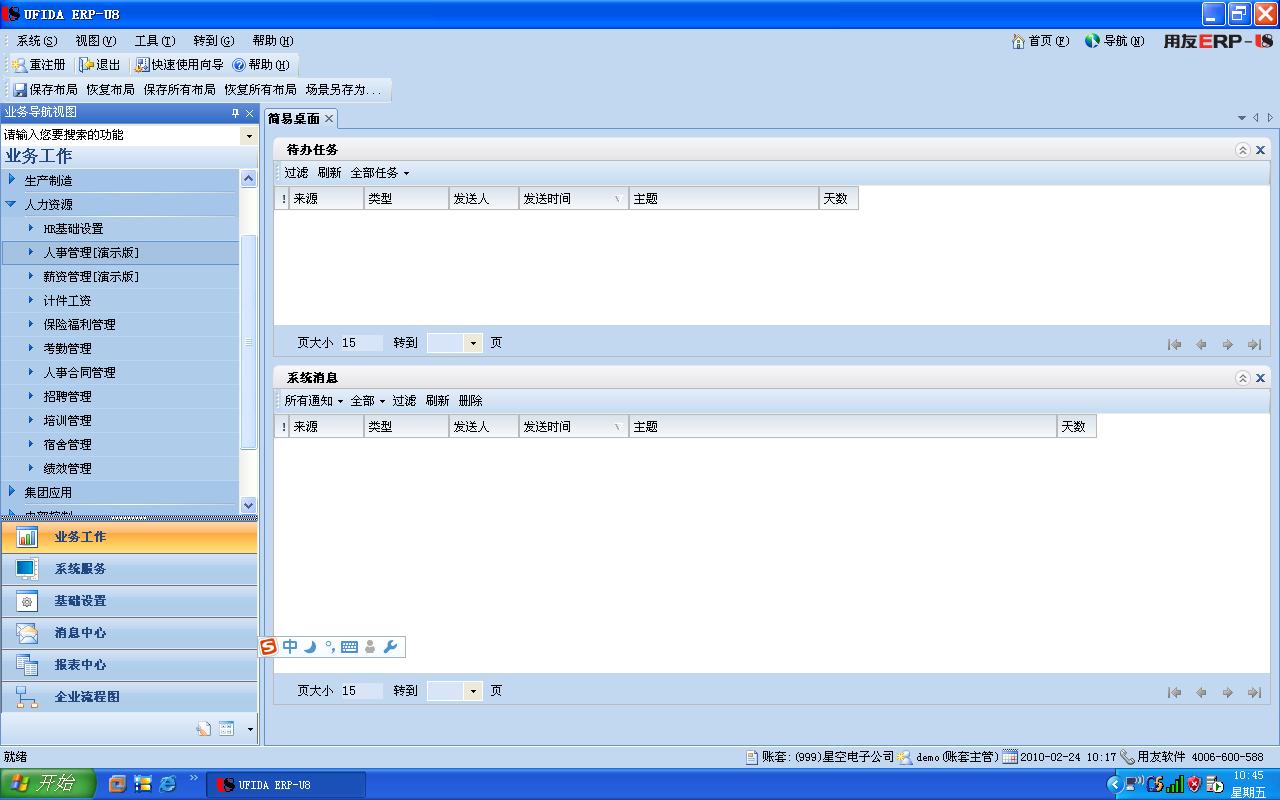Select the 消息中心 panel icon
1280x800 pixels.
[27, 633]
